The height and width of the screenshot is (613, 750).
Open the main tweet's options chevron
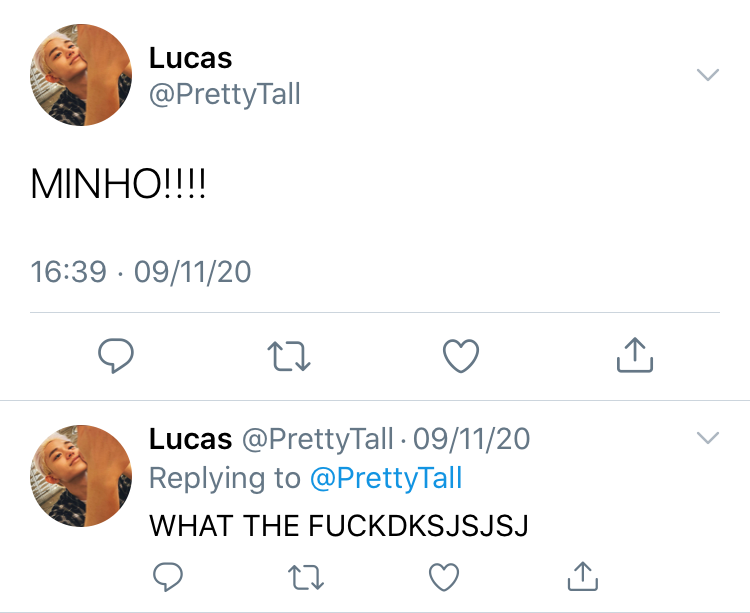[708, 75]
